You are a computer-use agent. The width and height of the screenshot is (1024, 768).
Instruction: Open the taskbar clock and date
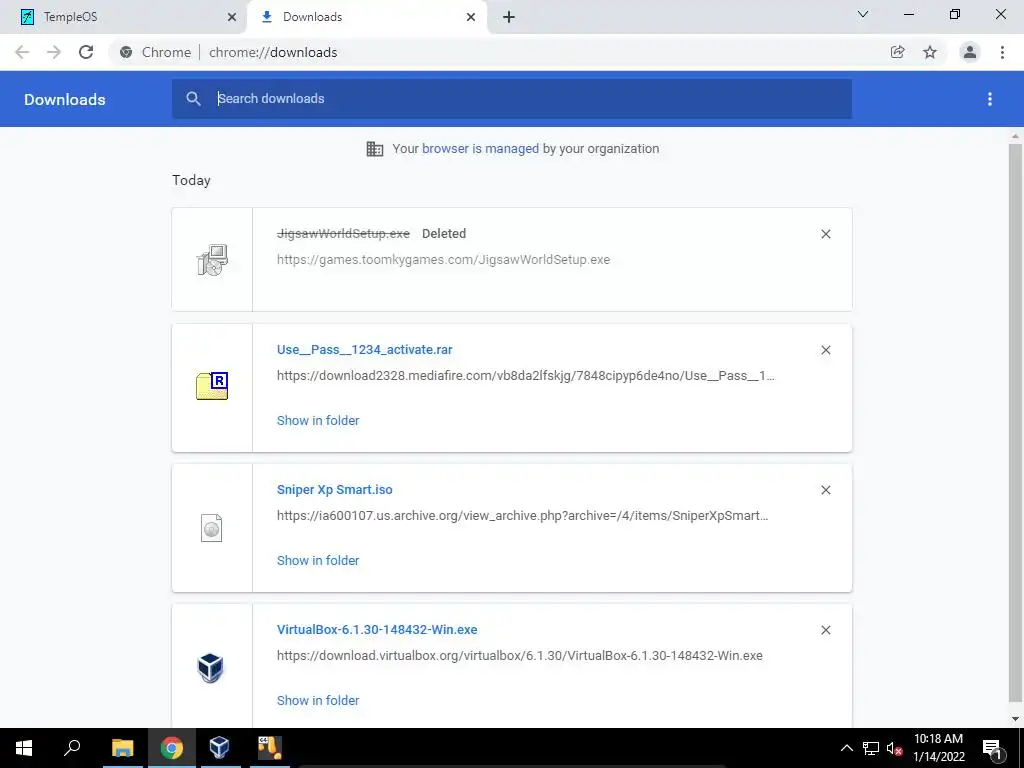coord(938,748)
